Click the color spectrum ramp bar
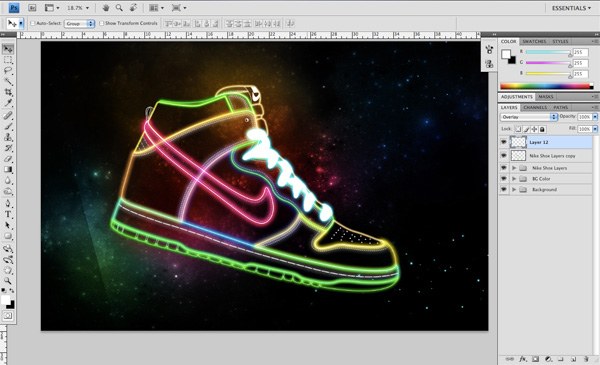 point(547,86)
